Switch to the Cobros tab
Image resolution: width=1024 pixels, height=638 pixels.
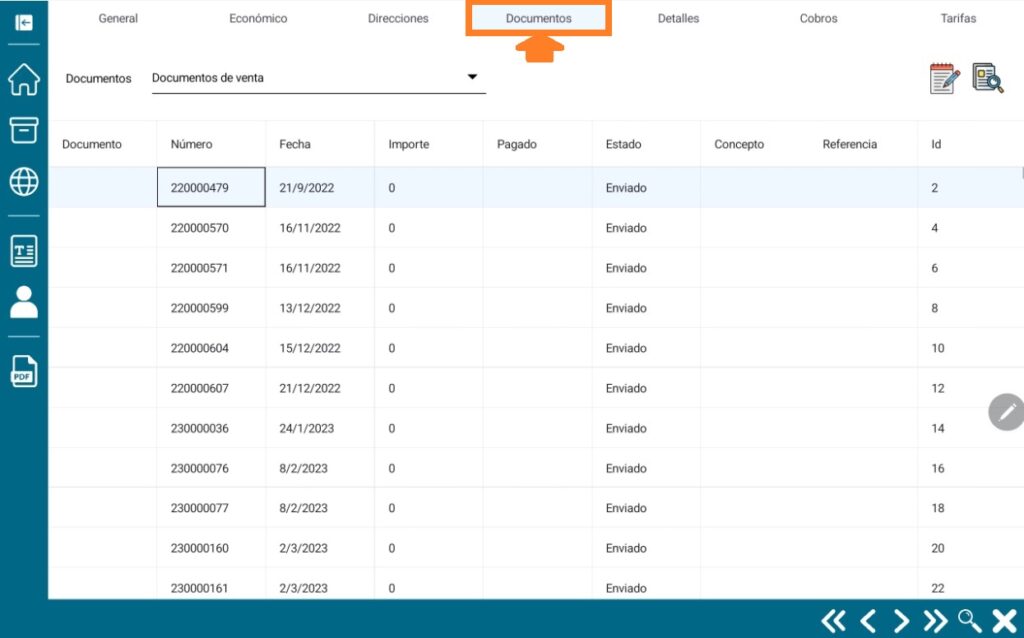(x=818, y=18)
